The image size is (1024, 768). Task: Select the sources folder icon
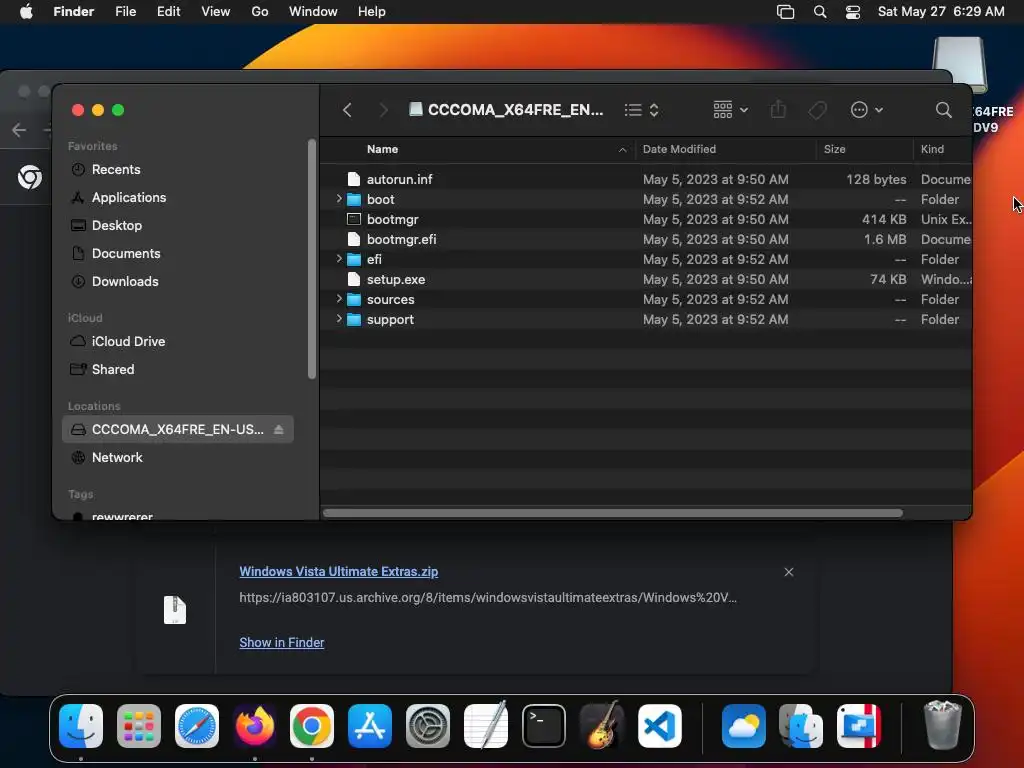pos(354,299)
